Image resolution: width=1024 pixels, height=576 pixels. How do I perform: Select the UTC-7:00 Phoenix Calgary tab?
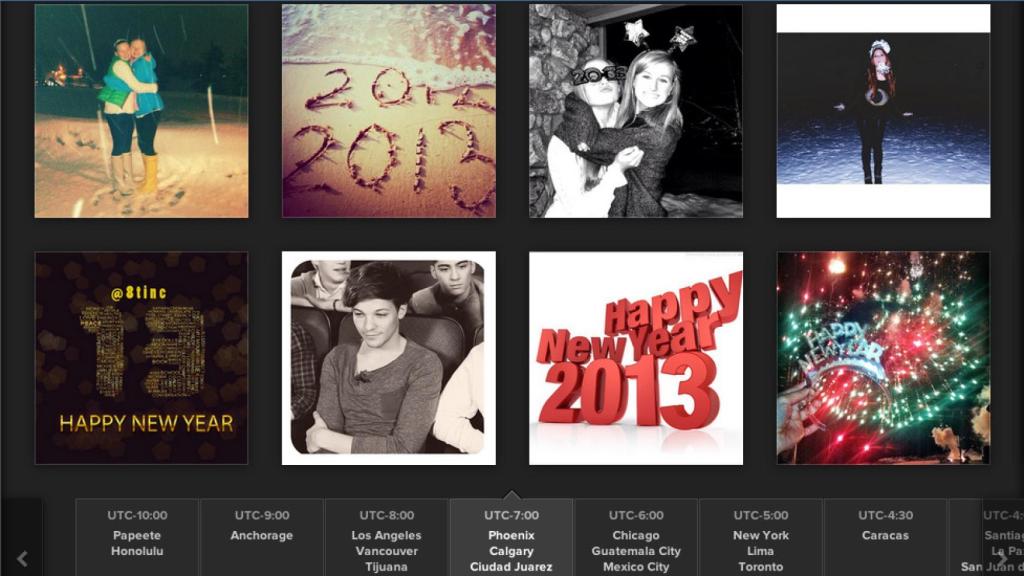tap(511, 537)
